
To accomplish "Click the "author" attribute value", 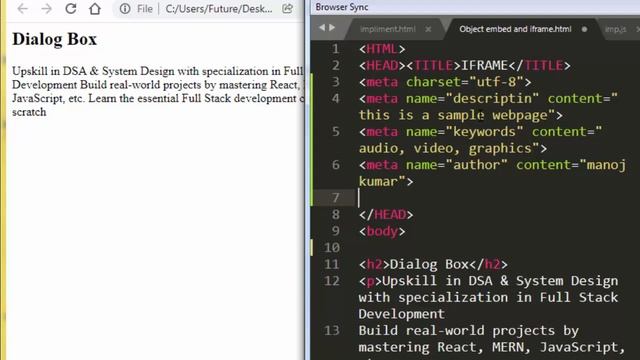I will point(477,165).
